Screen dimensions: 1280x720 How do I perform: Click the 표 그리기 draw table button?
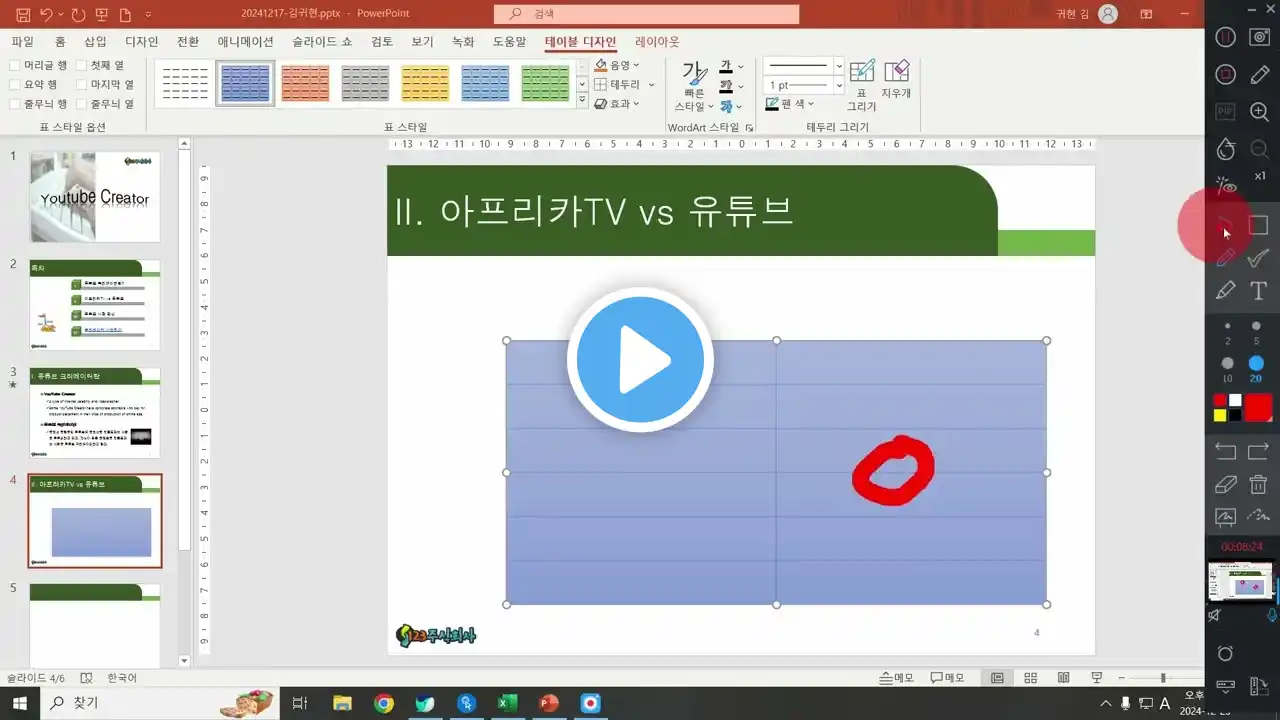(861, 85)
